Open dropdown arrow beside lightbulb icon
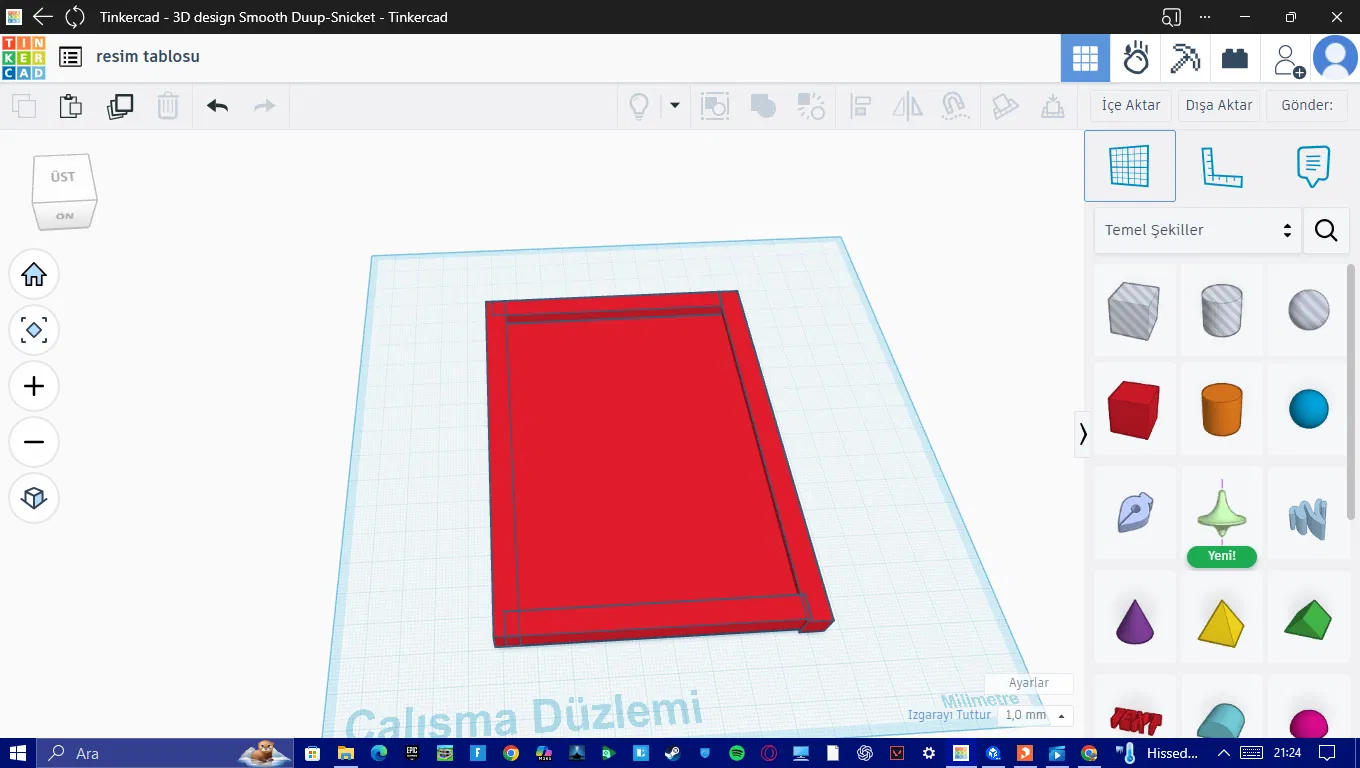Screen dimensions: 1360x768 [x=675, y=106]
